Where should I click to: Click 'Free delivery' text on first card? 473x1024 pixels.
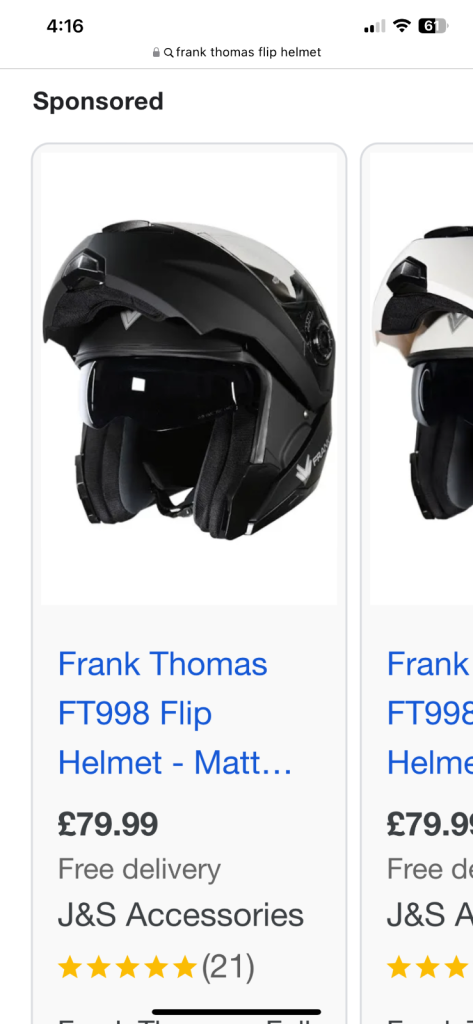coord(139,869)
